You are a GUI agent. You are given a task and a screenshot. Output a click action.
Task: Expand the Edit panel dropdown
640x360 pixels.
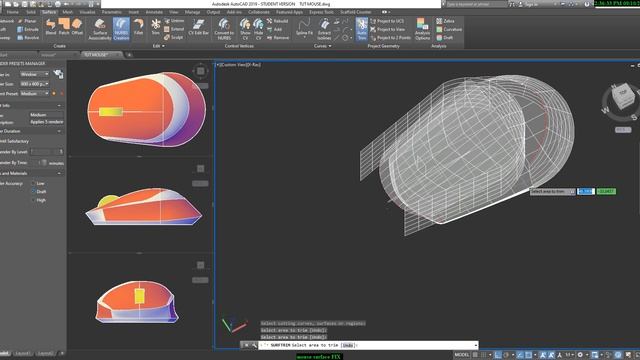point(159,46)
